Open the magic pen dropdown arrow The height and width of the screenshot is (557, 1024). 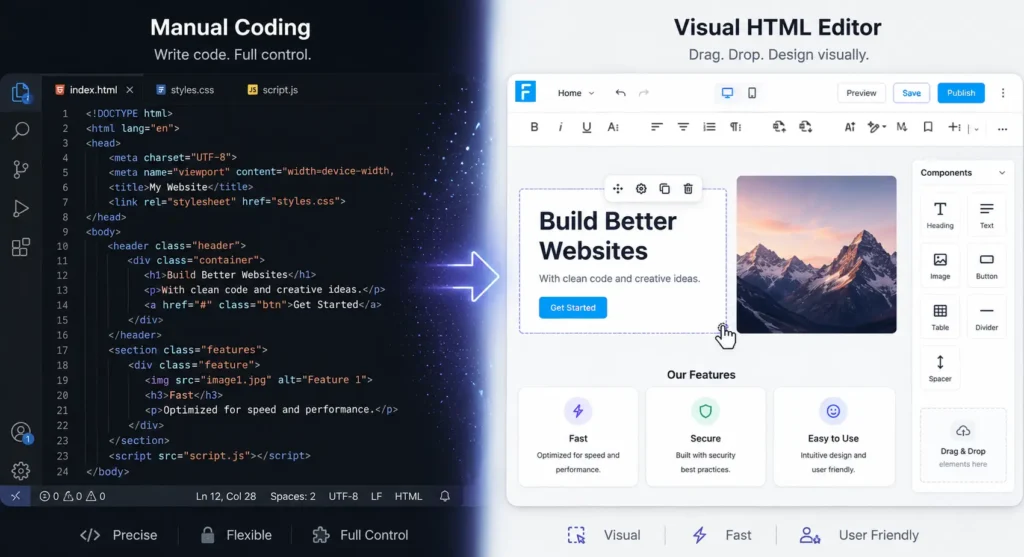click(884, 127)
